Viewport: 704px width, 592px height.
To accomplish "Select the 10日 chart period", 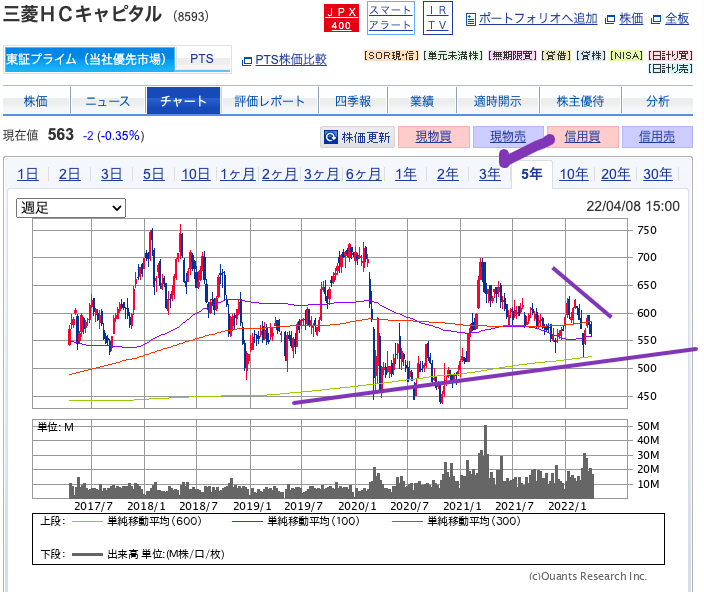I will tap(196, 174).
